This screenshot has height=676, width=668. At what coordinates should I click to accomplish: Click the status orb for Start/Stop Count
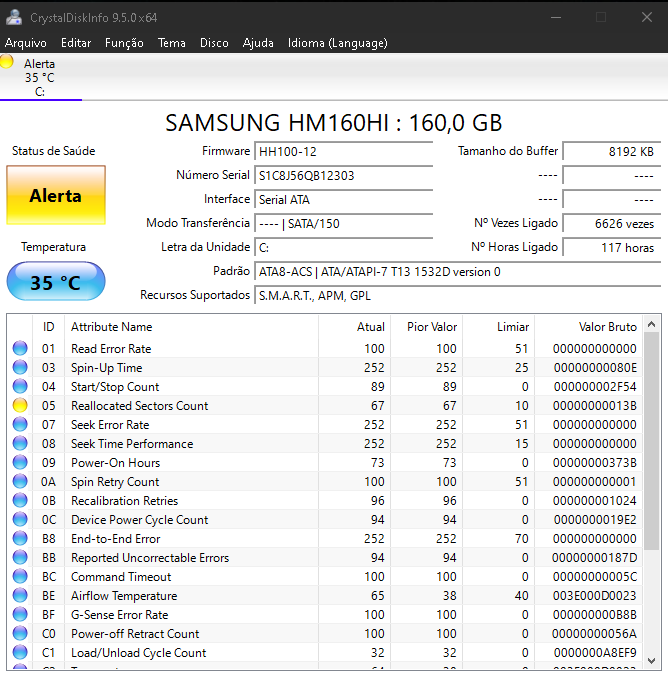(x=20, y=386)
